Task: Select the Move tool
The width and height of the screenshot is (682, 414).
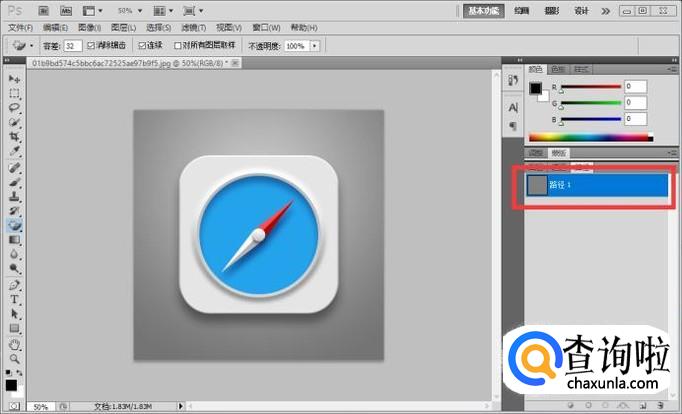Action: coord(14,79)
